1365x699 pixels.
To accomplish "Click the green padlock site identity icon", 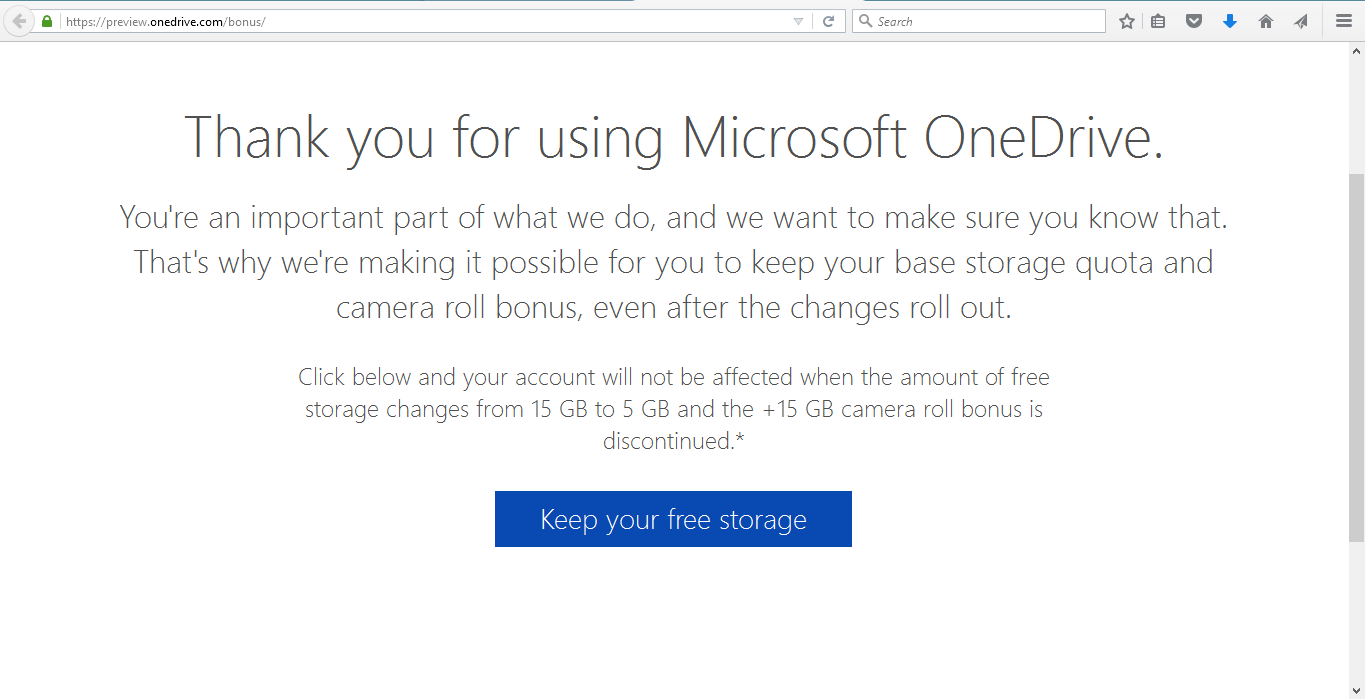I will click(47, 21).
